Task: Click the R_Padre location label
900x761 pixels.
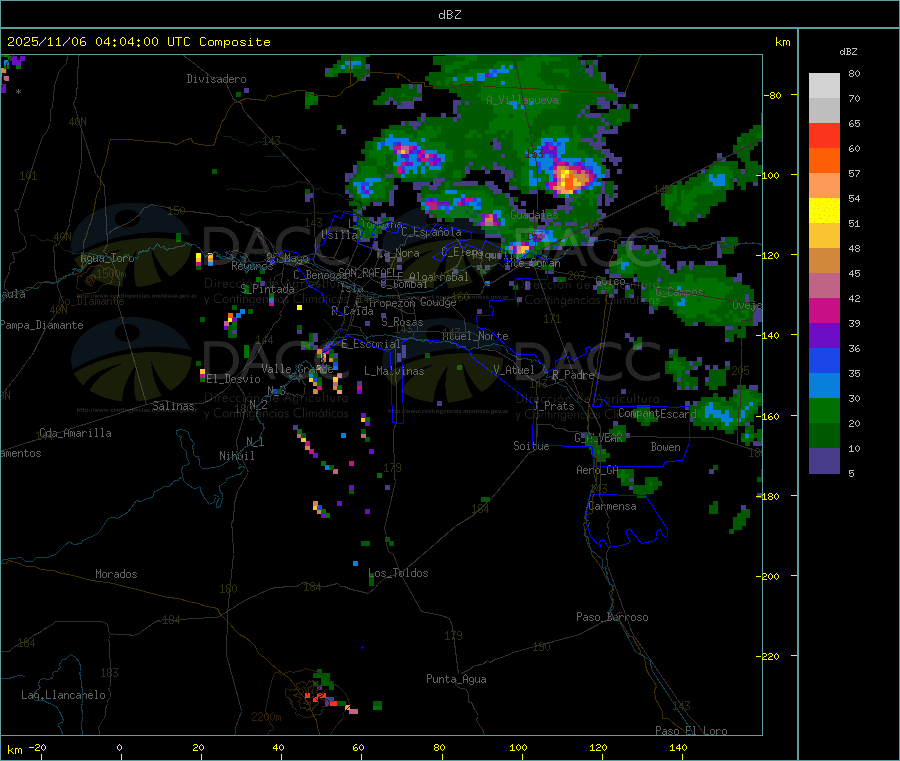Action: (x=573, y=375)
